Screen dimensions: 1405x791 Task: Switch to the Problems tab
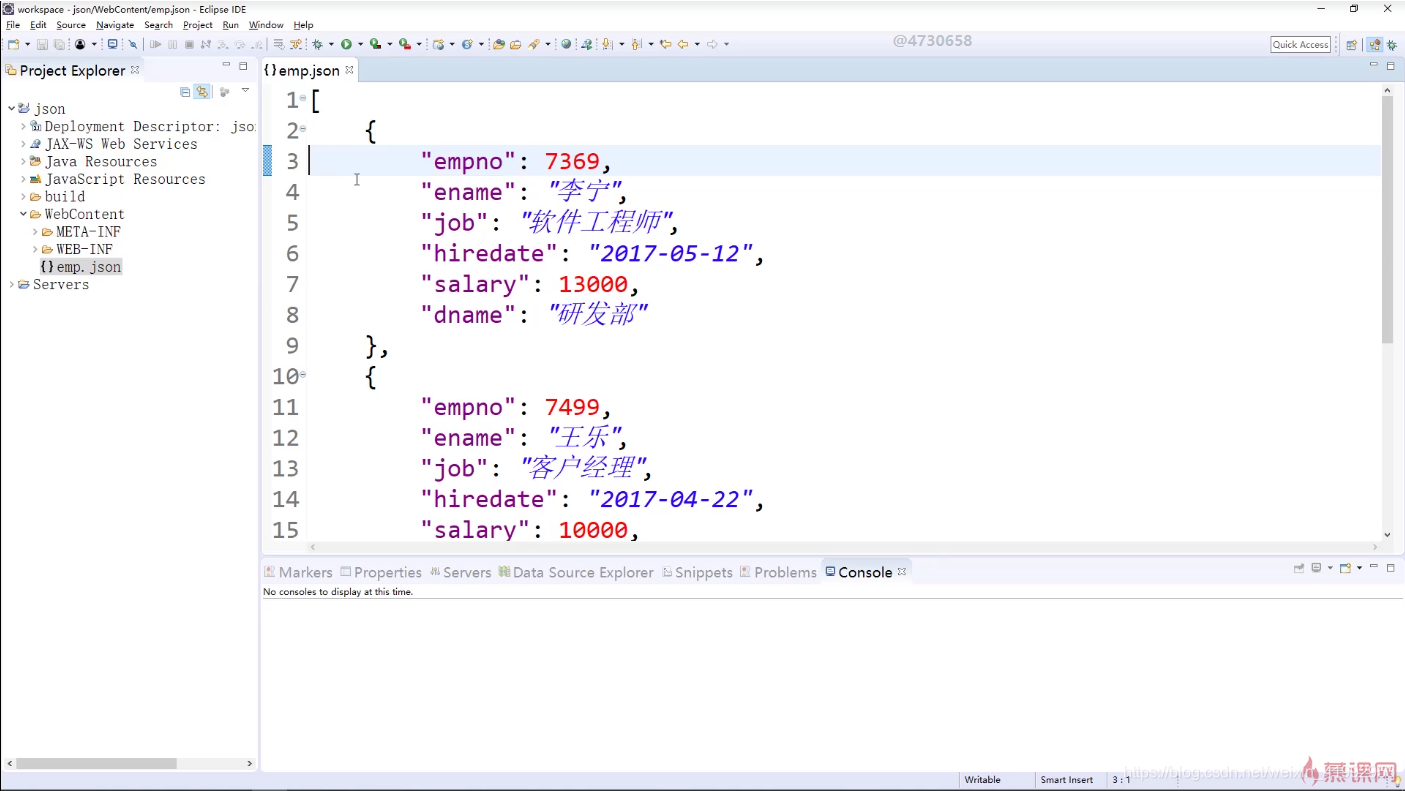click(x=778, y=572)
